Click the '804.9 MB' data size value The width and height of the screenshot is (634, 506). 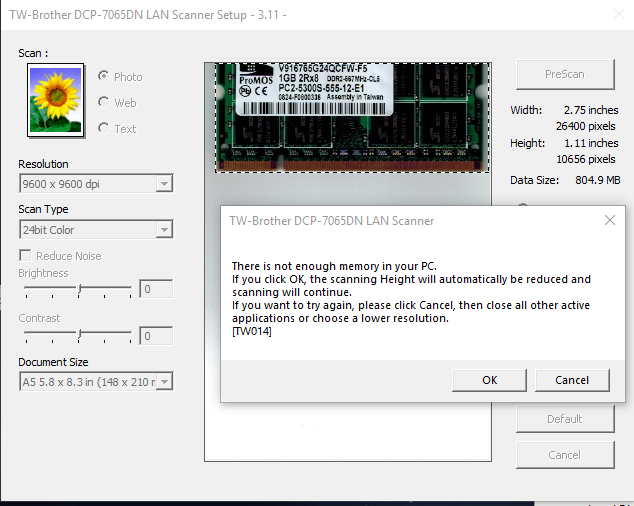[x=598, y=180]
